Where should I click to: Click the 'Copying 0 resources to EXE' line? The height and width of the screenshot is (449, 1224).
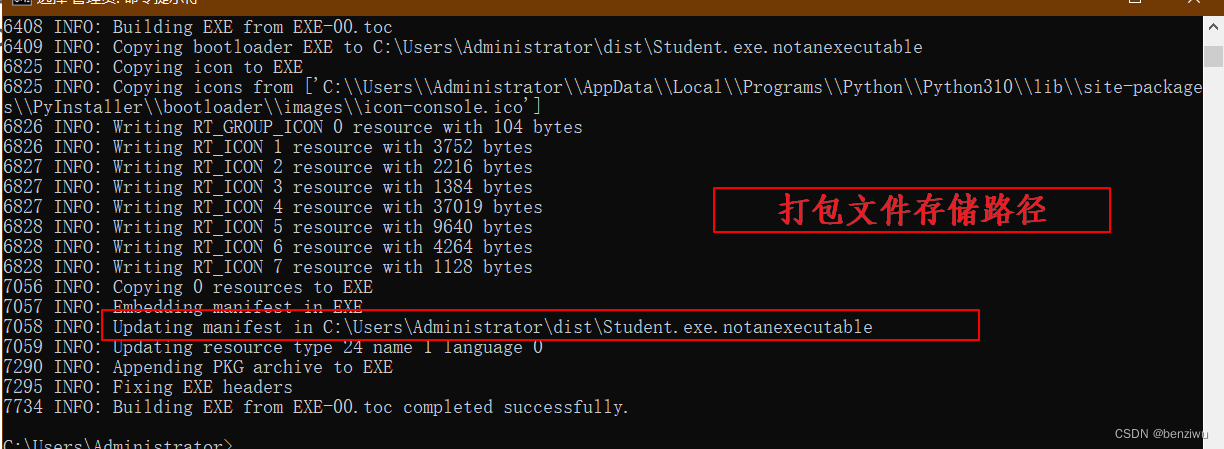point(188,287)
